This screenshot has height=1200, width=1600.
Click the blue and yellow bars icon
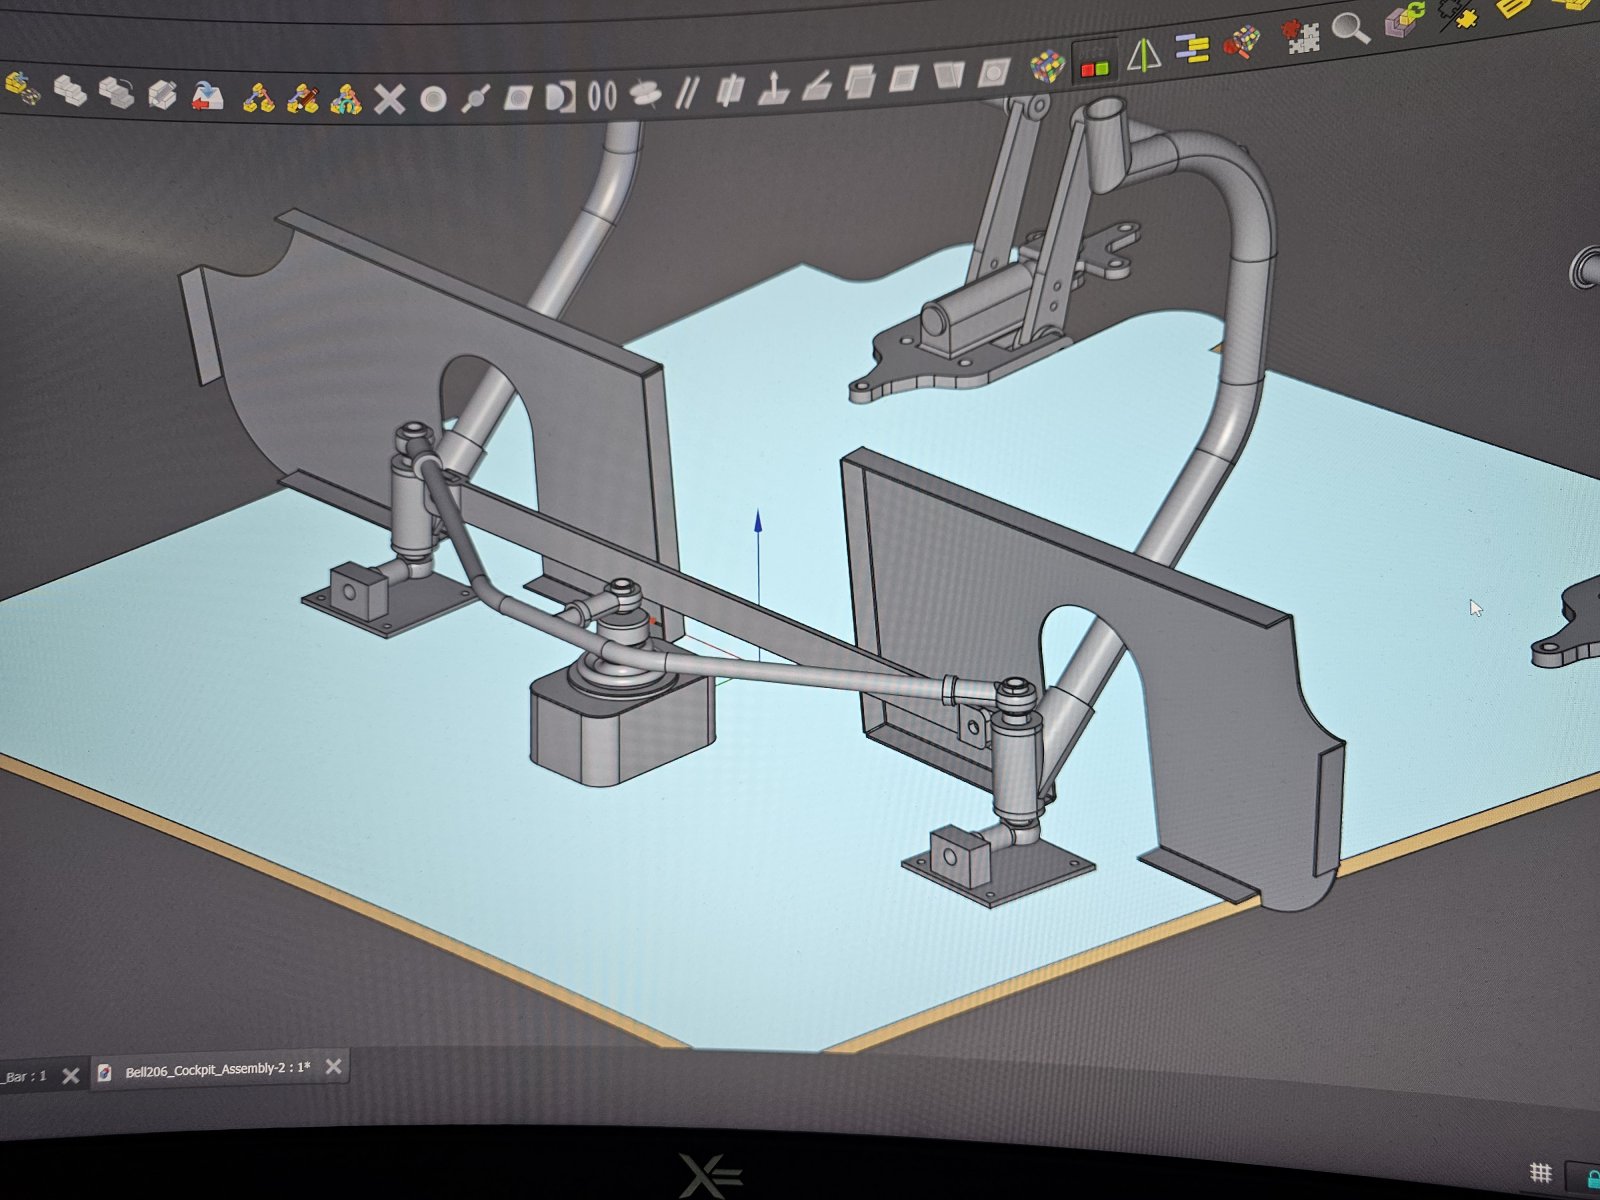[1192, 49]
